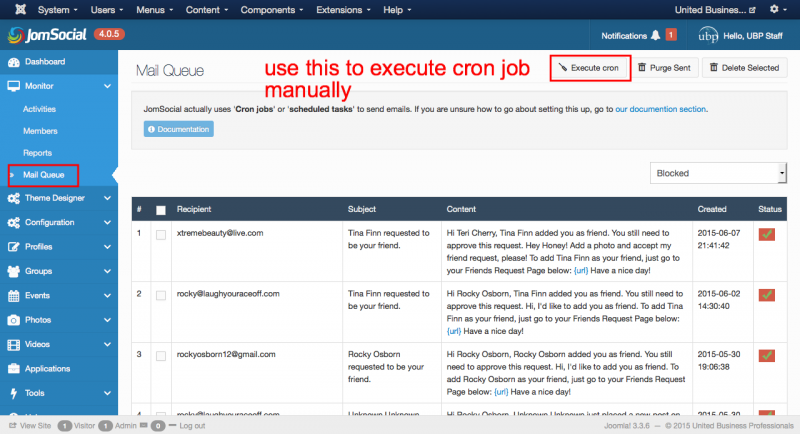This screenshot has width=800, height=434.
Task: Click the Delete Selected button
Action: pyautogui.click(x=745, y=68)
